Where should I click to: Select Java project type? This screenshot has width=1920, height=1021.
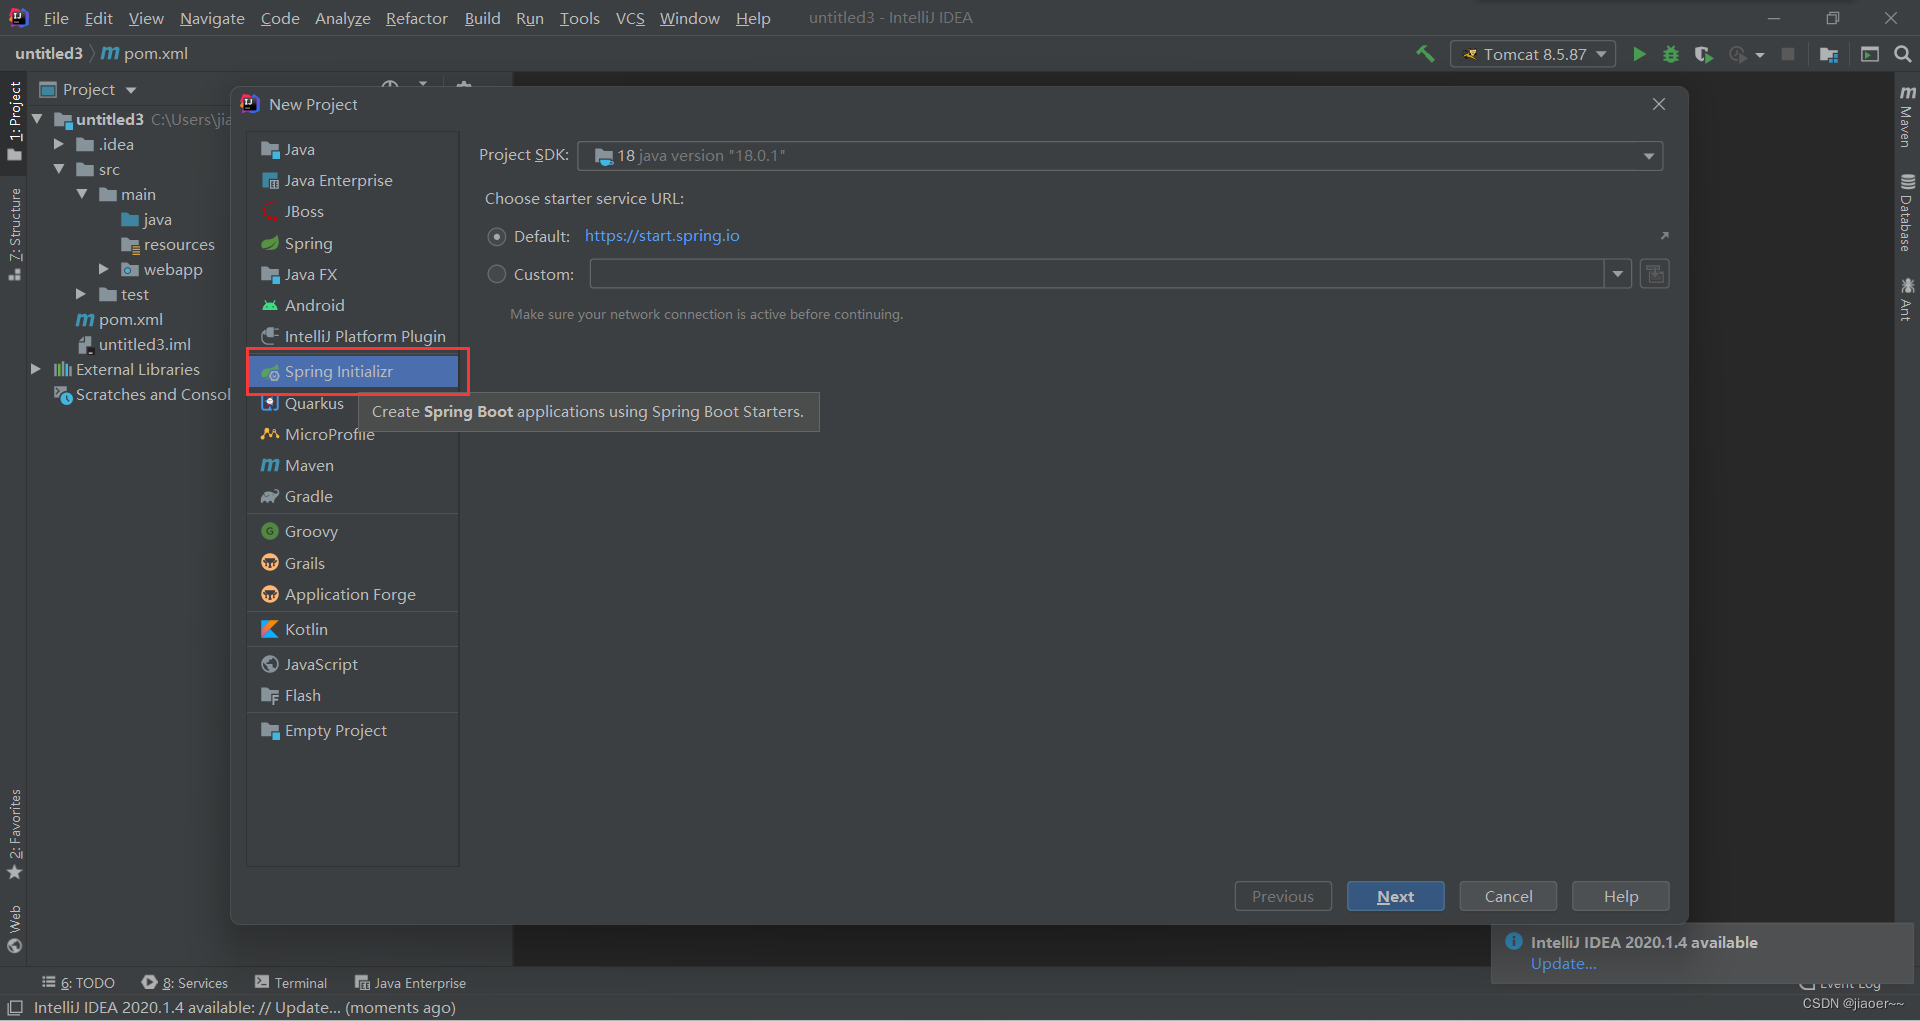tap(353, 149)
